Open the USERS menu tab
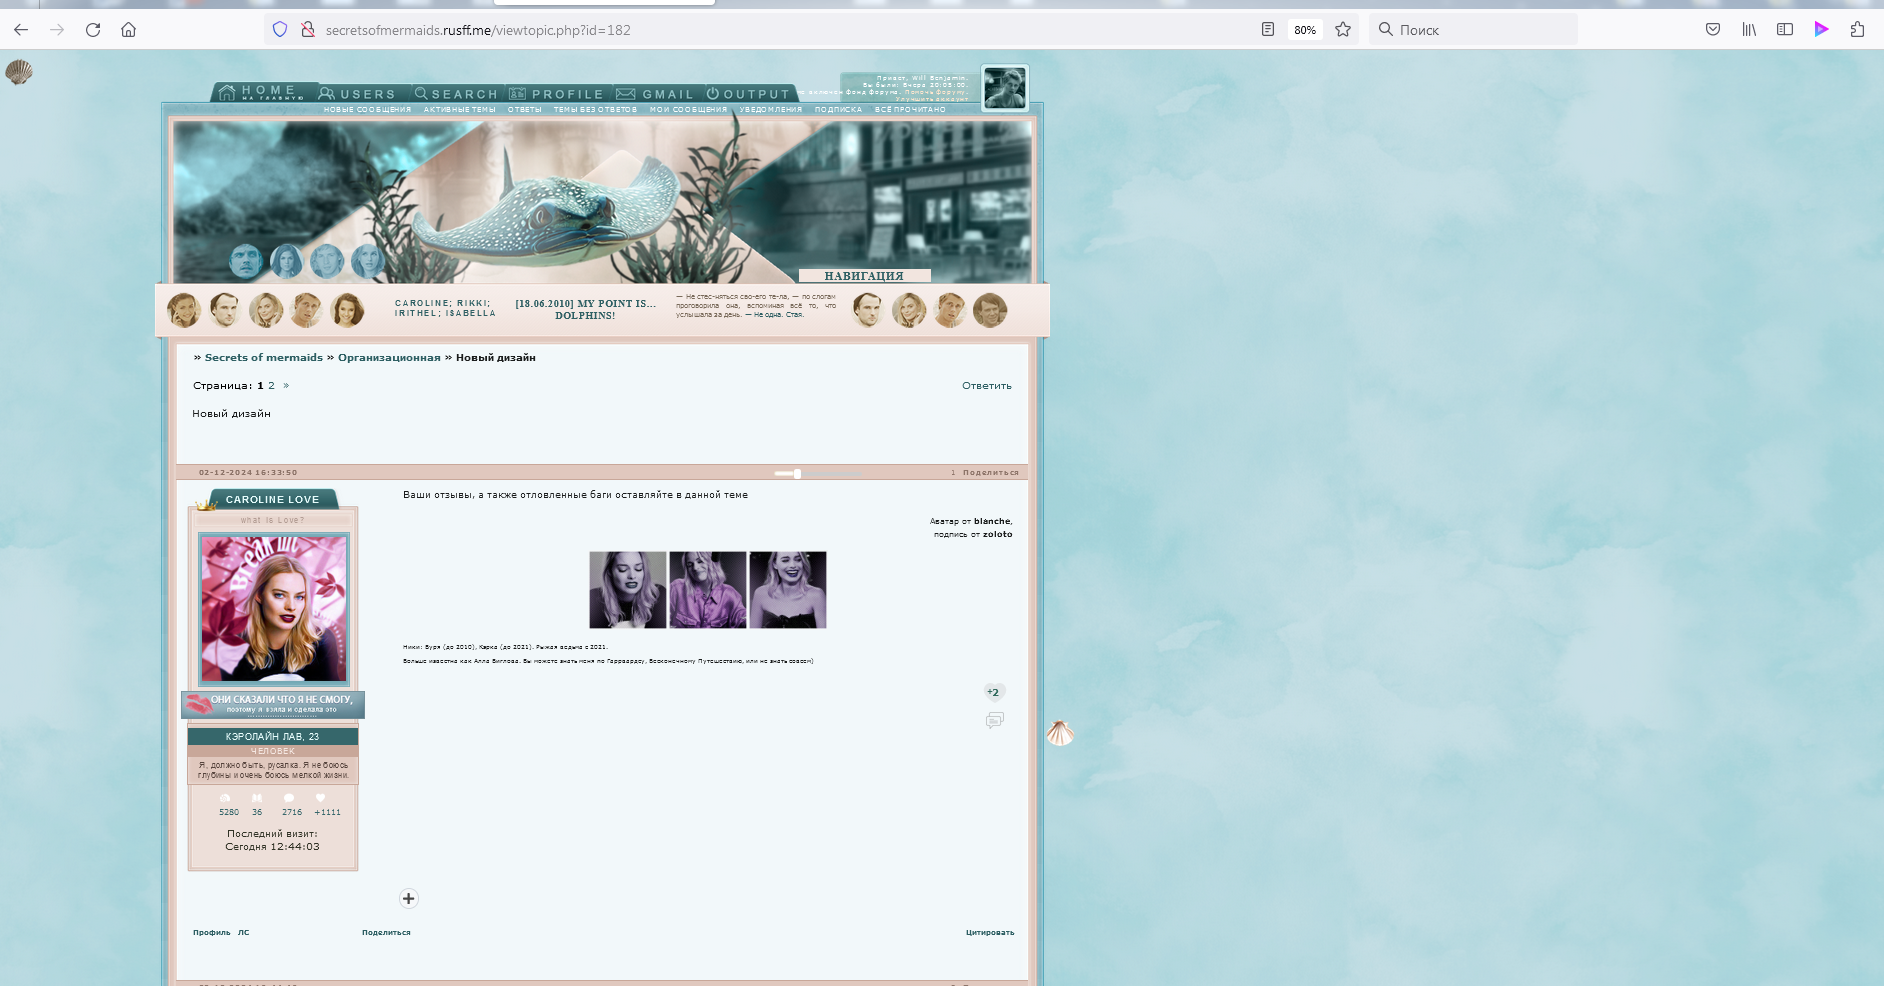This screenshot has width=1884, height=986. pos(358,94)
